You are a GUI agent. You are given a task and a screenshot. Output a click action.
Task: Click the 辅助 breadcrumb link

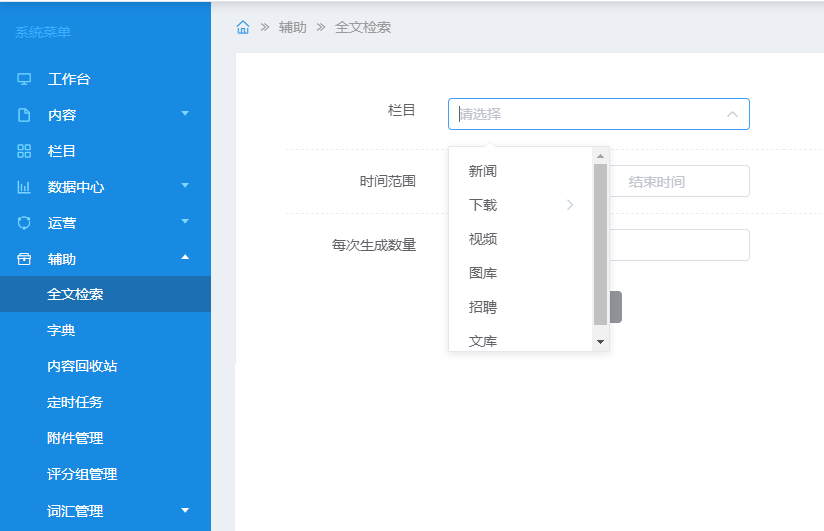coord(293,27)
